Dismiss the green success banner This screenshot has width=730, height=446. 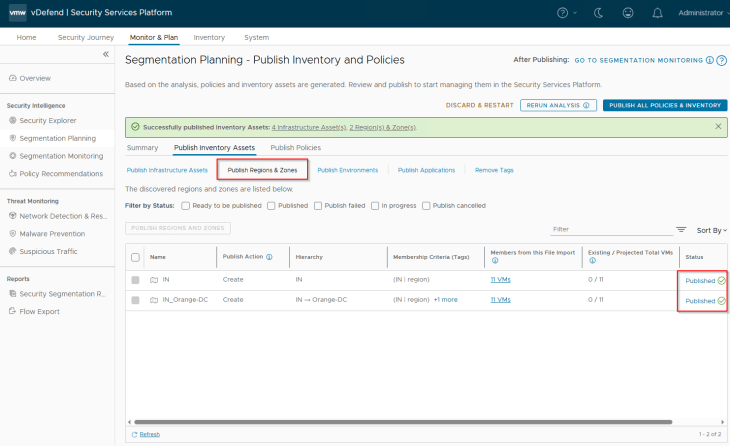click(718, 127)
